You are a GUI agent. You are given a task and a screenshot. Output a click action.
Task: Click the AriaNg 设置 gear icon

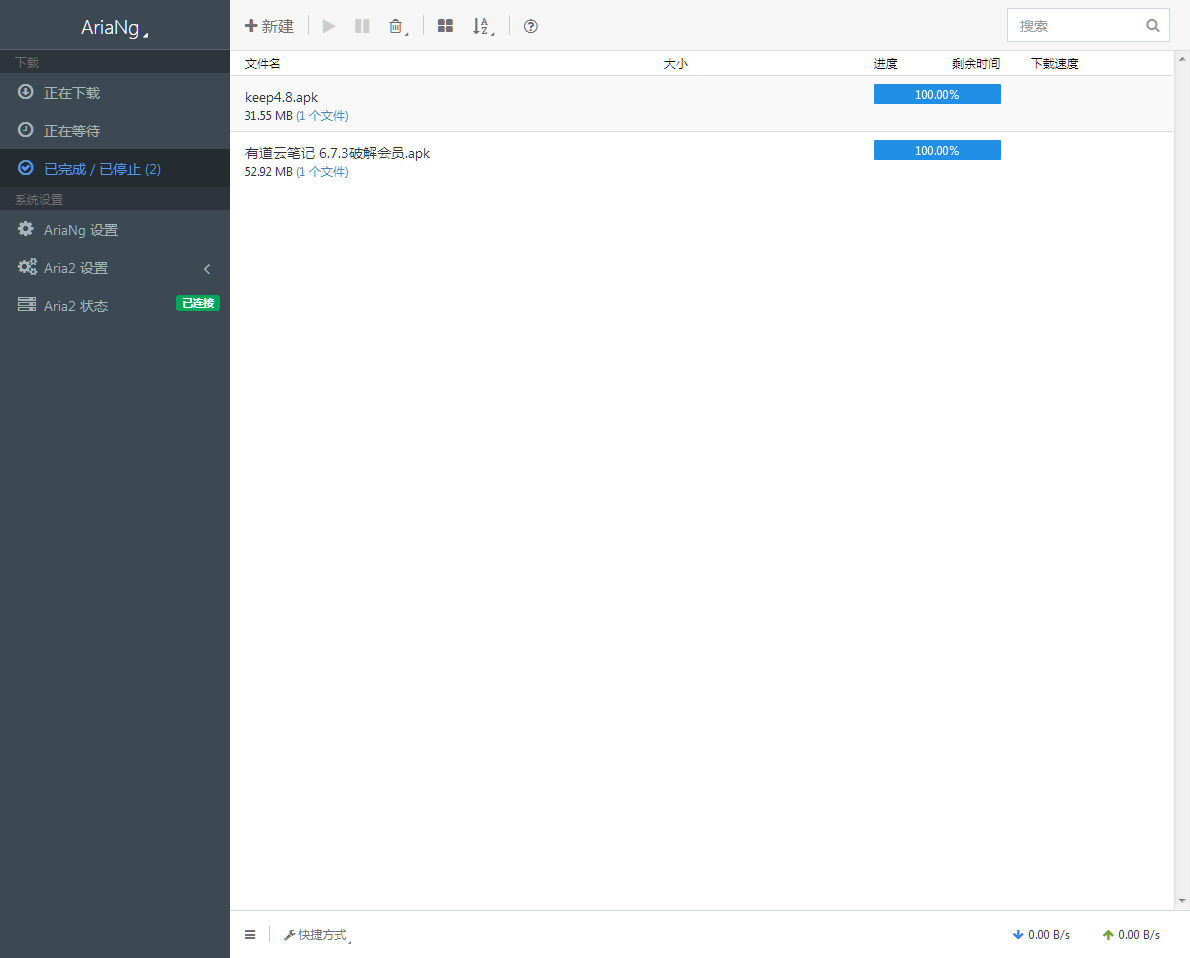pos(26,228)
